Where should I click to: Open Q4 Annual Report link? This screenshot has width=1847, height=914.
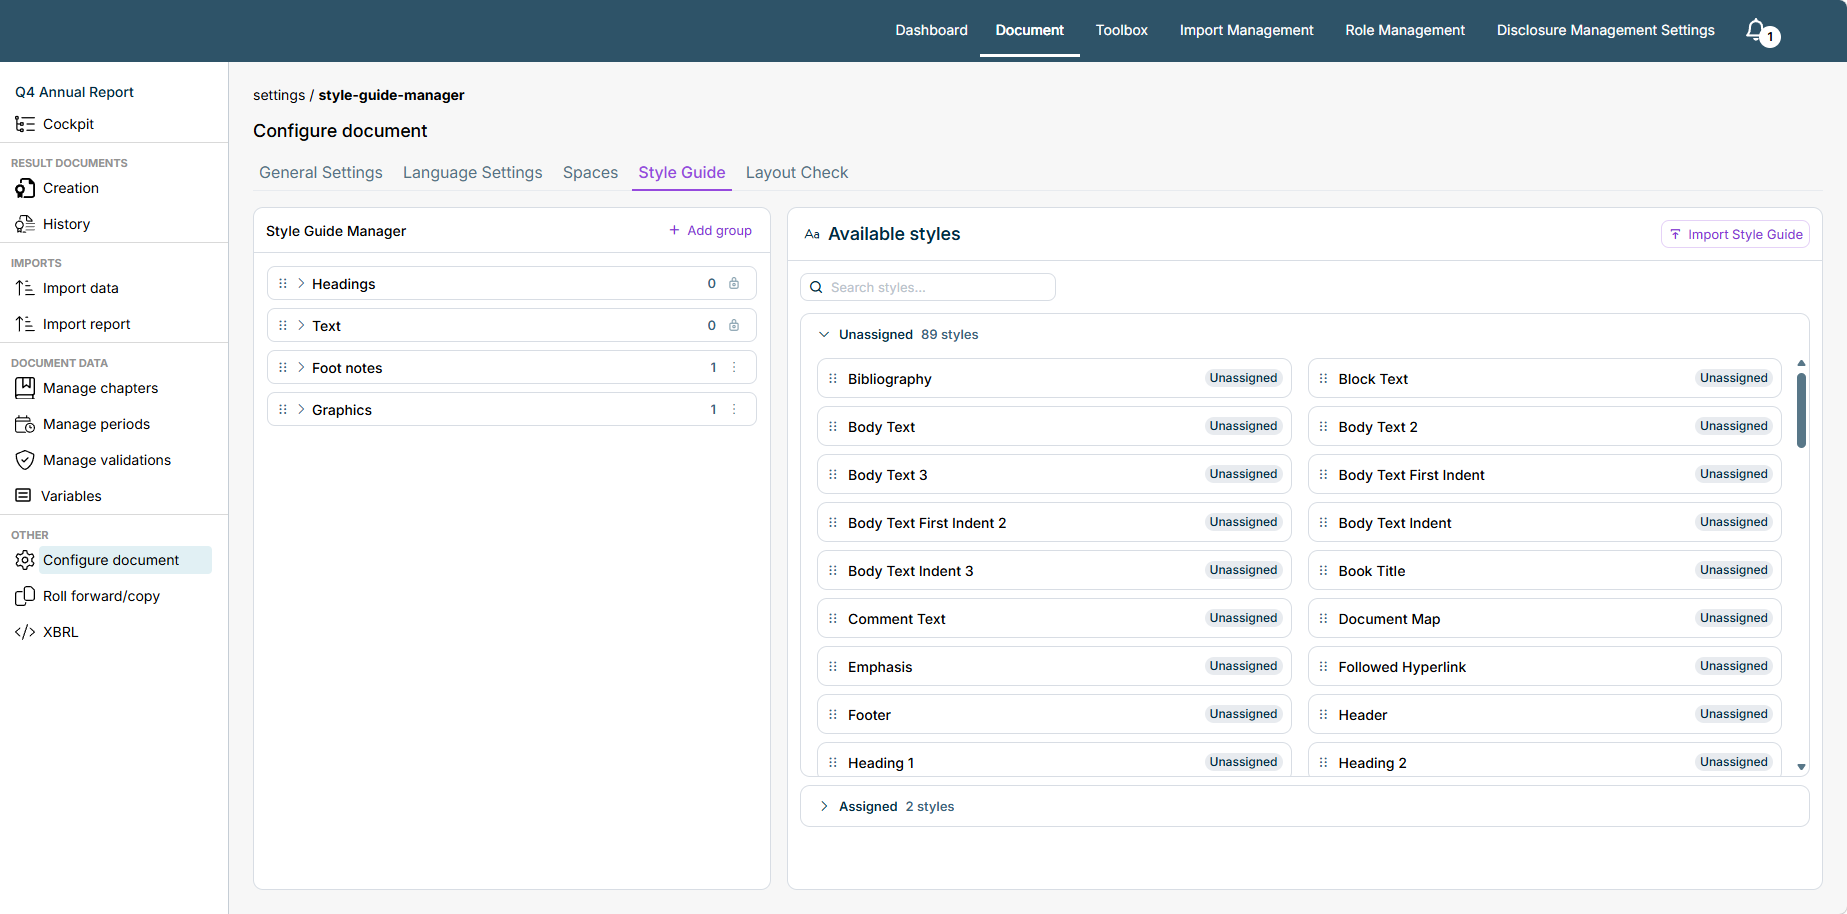(x=74, y=92)
